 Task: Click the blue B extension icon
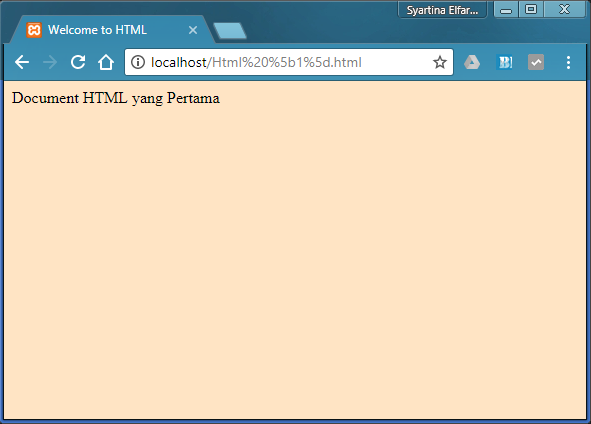click(504, 63)
